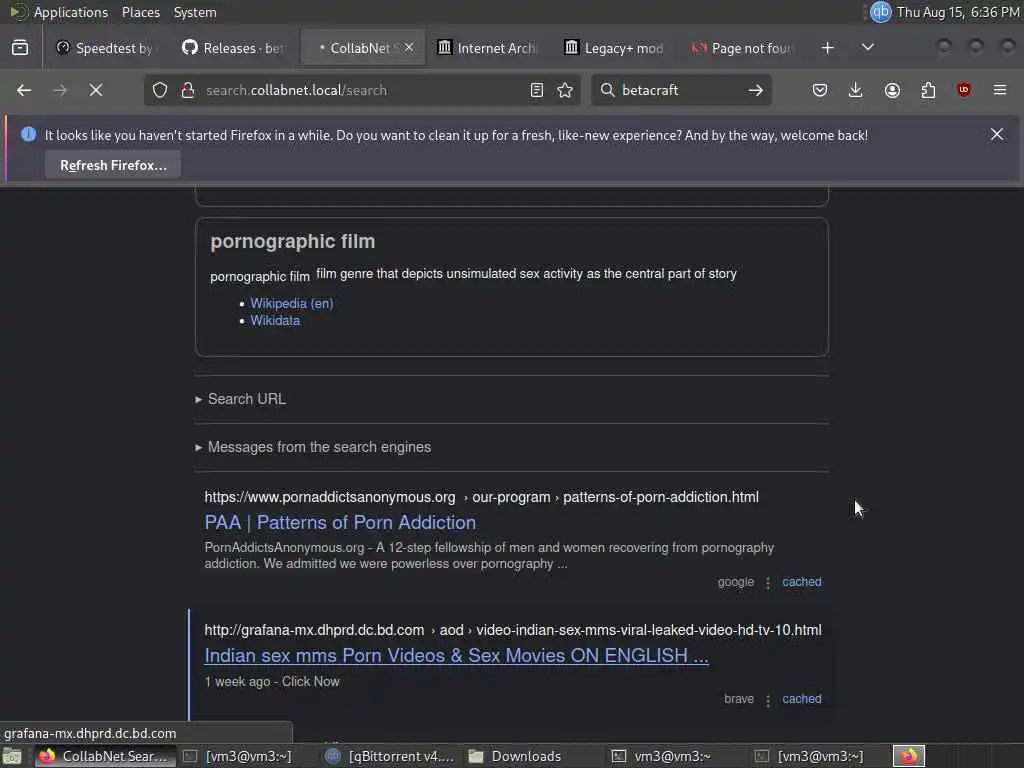This screenshot has width=1024, height=768.
Task: Toggle reader view icon
Action: coord(537,90)
